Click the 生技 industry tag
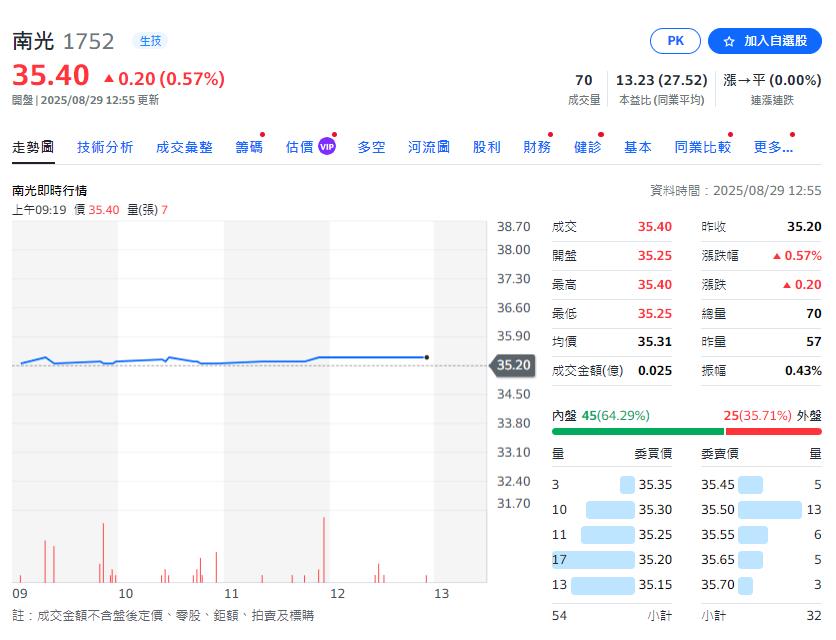836x640 pixels. (150, 41)
